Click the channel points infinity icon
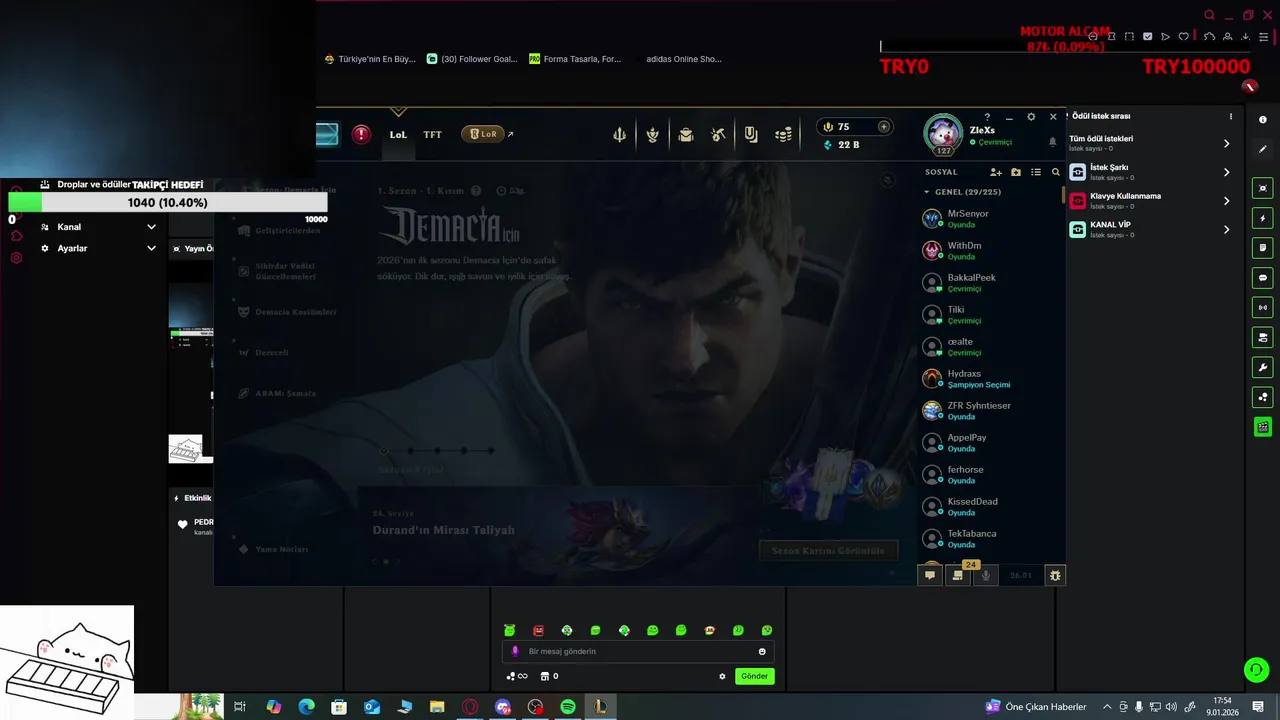The image size is (1280, 720). point(516,676)
